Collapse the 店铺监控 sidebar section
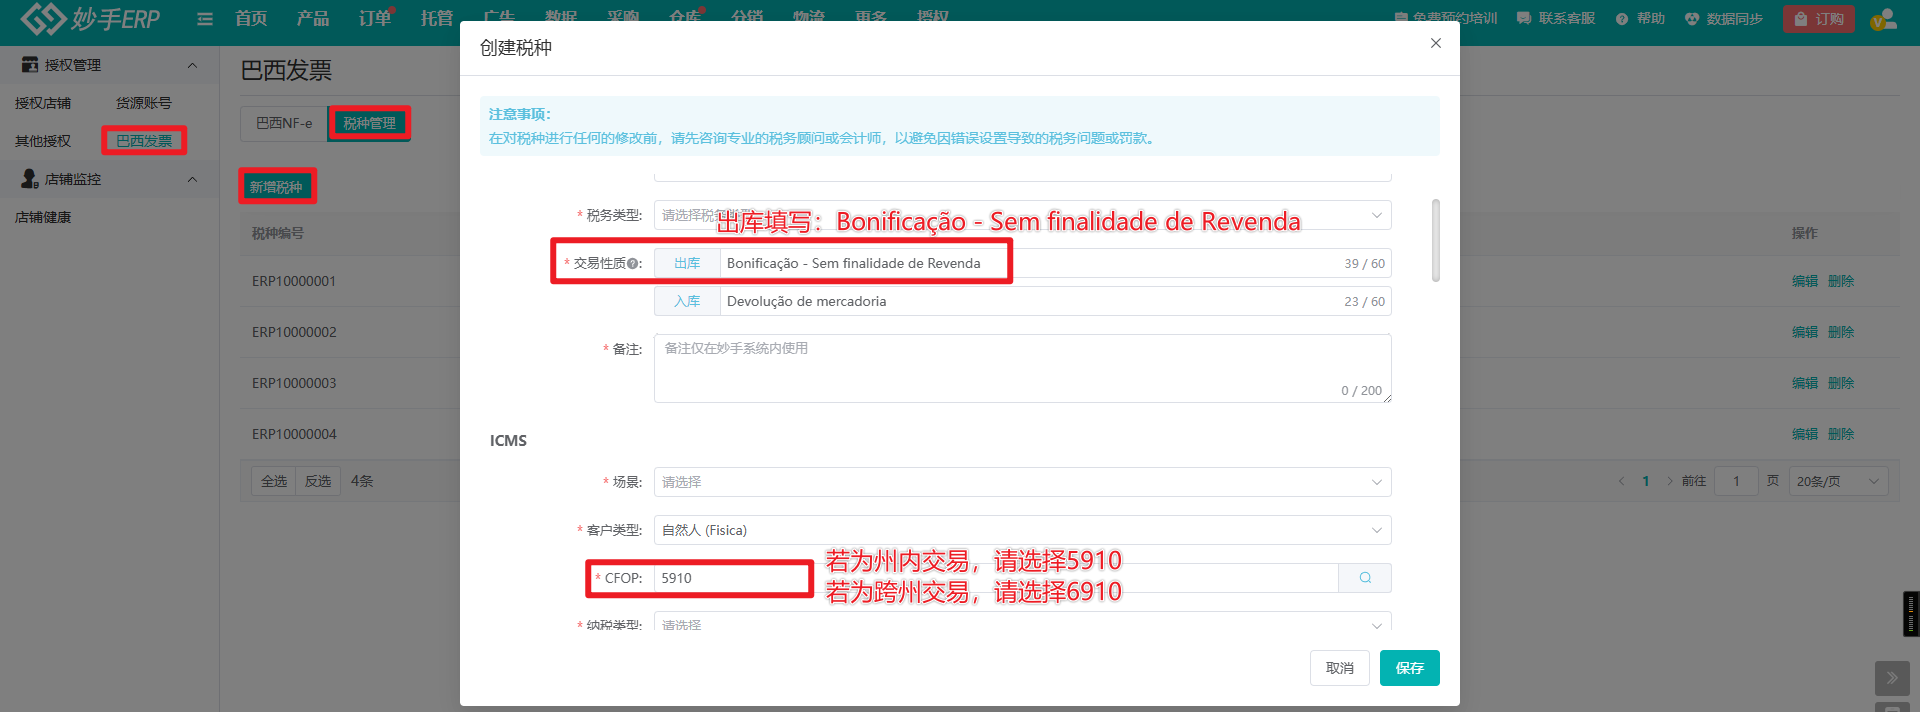Screen dimensions: 1920x712 192,179
